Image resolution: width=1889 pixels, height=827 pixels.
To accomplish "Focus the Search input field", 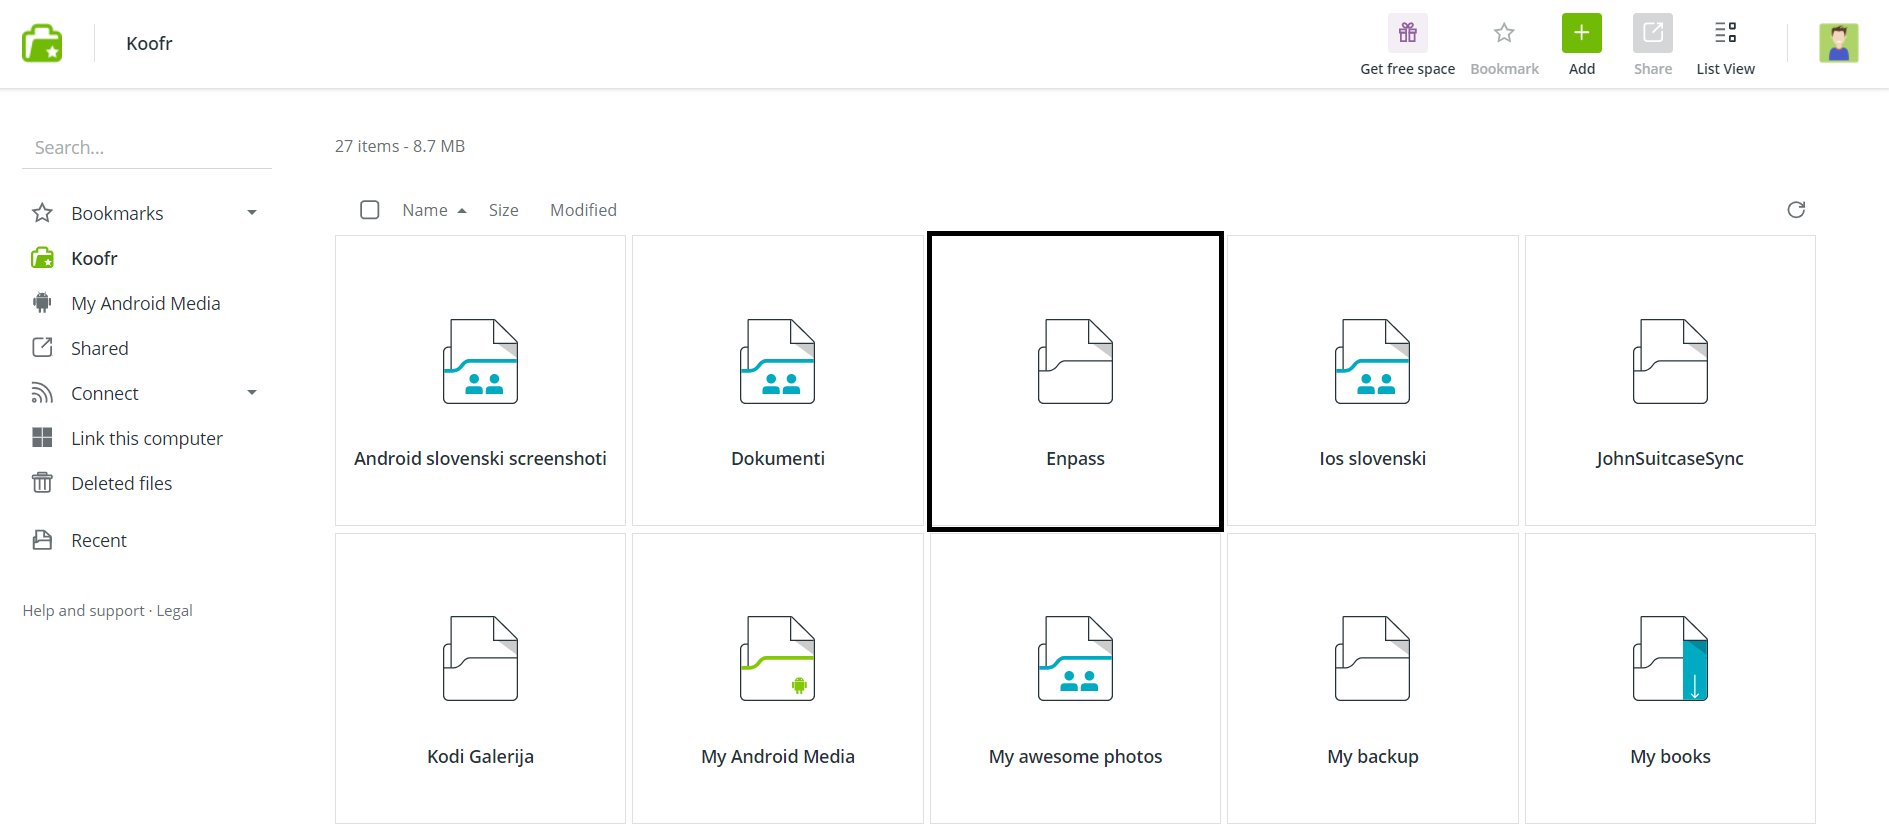I will 147,147.
